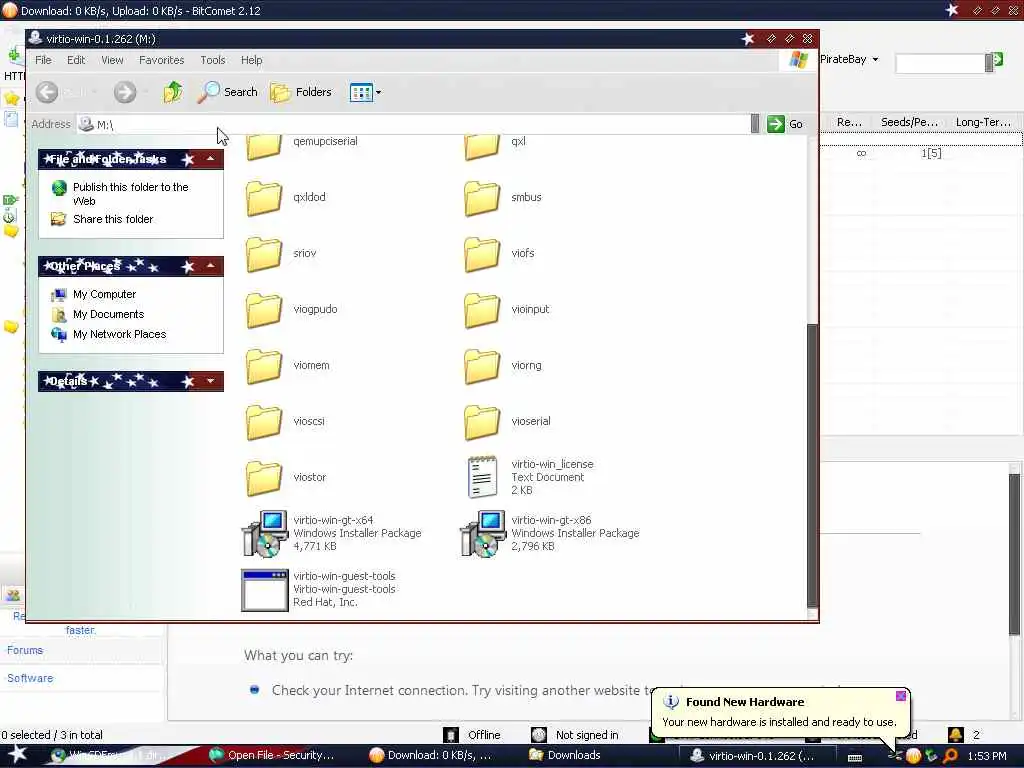
Task: Click the Forward arrow in Explorer toolbar
Action: click(125, 92)
